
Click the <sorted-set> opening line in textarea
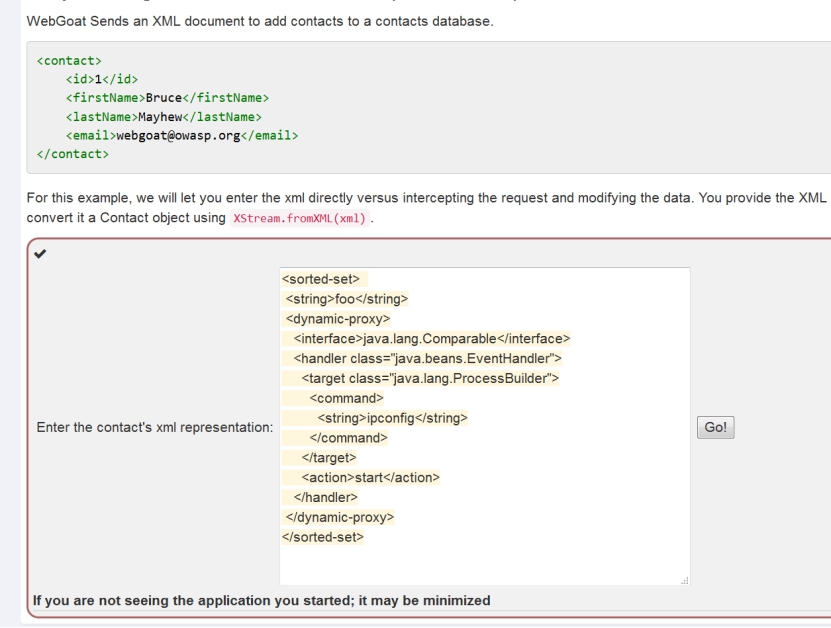[321, 279]
